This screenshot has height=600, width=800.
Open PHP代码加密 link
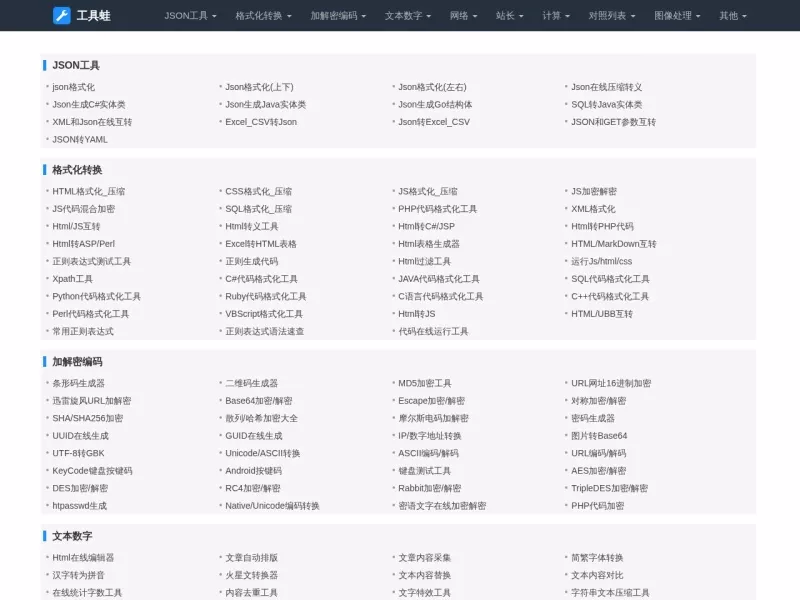(x=597, y=506)
